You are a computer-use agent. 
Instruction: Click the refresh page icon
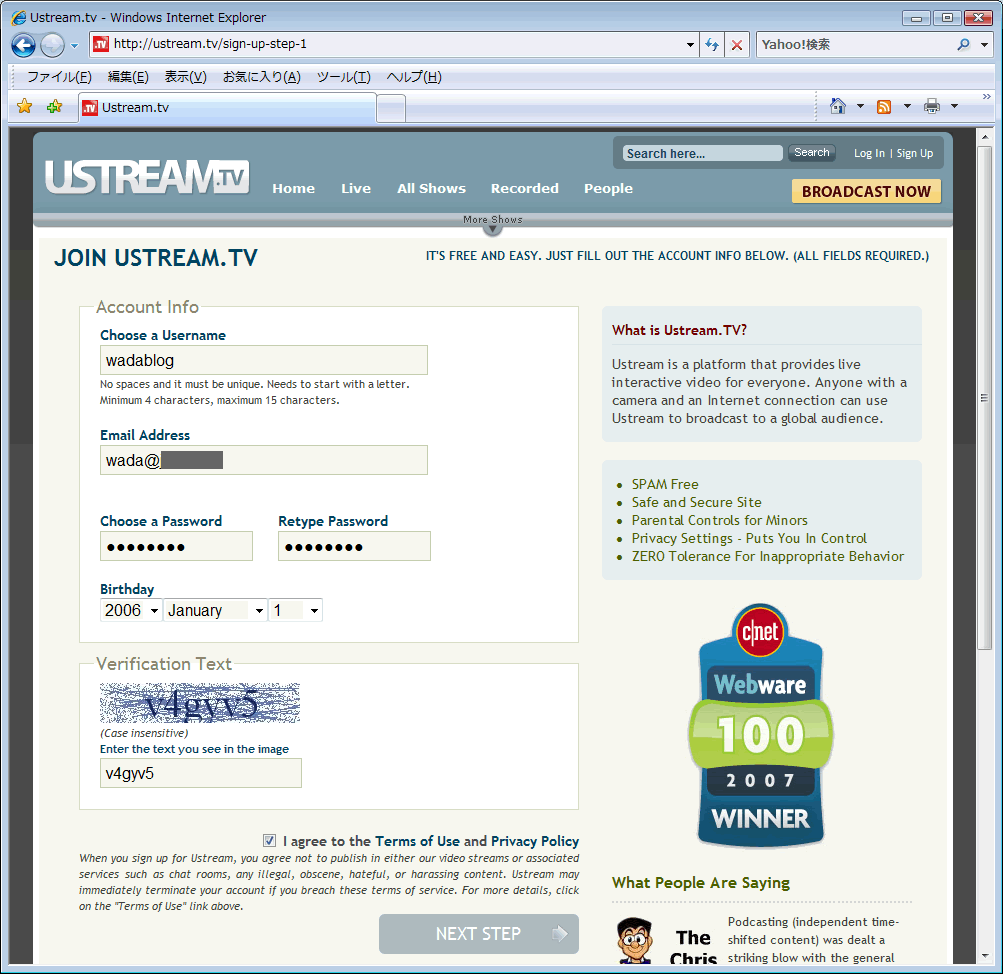[x=712, y=45]
